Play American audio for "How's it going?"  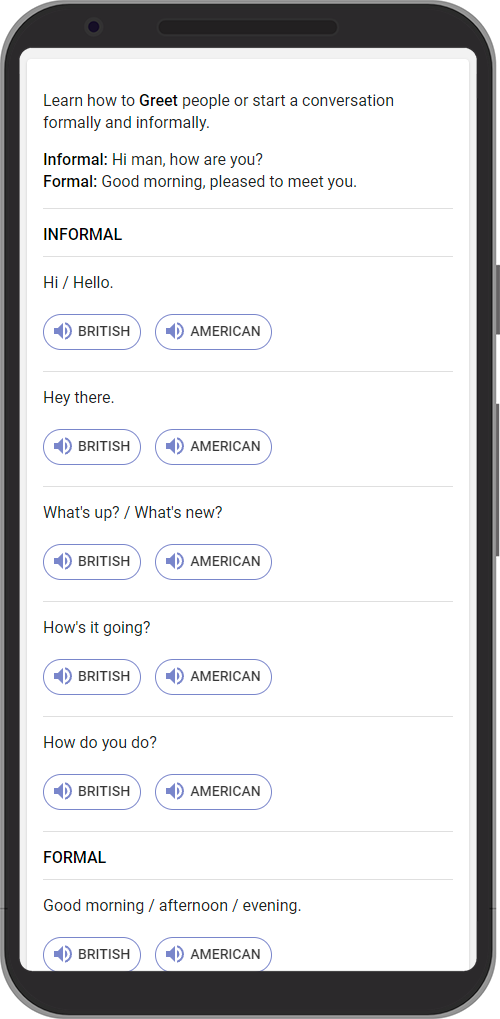[213, 677]
